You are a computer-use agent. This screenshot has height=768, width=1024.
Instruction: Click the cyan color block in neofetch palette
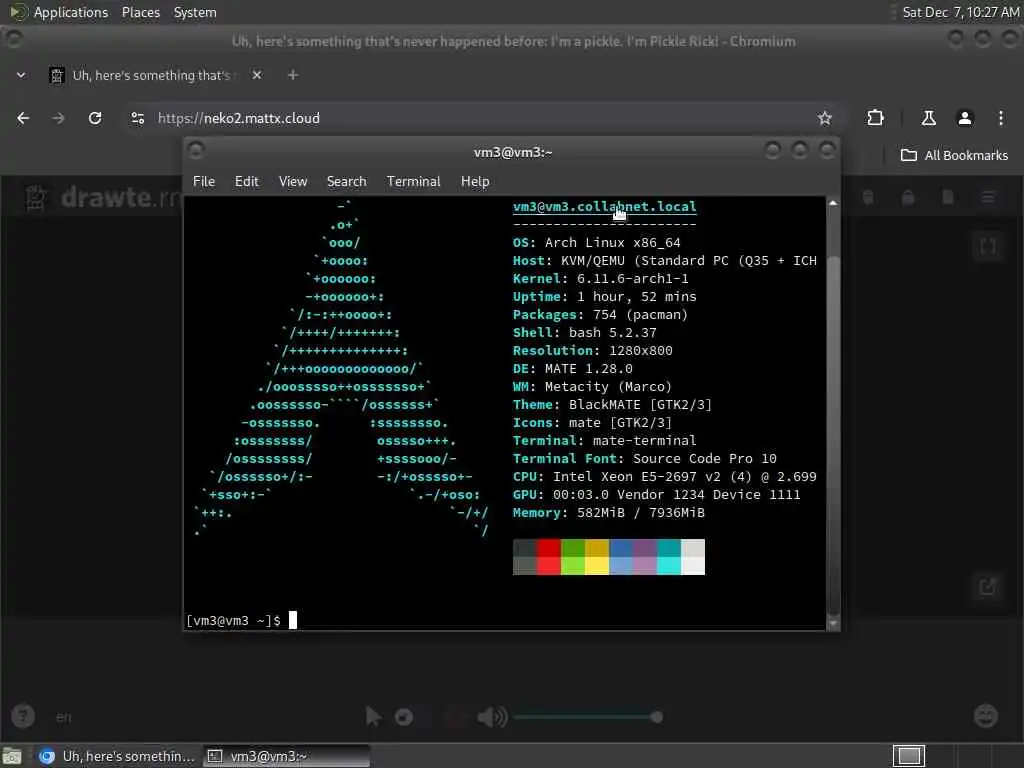pos(669,557)
